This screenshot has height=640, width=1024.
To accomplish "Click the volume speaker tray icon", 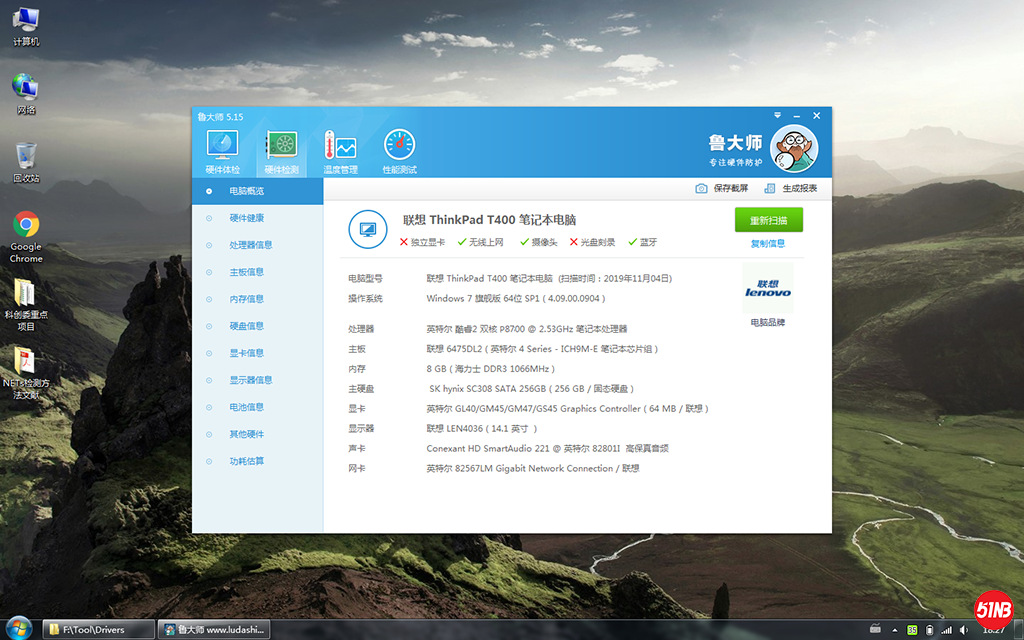I will (964, 630).
